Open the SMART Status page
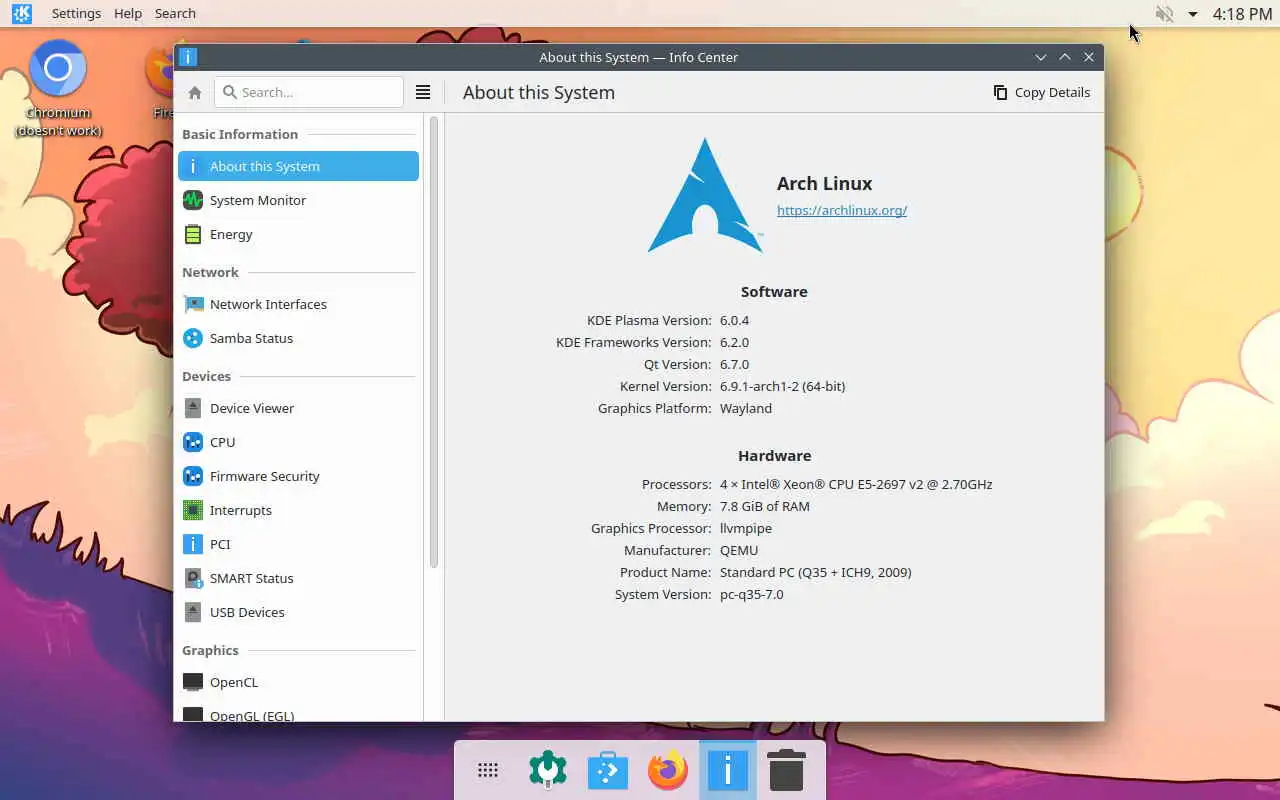The image size is (1280, 800). point(298,578)
